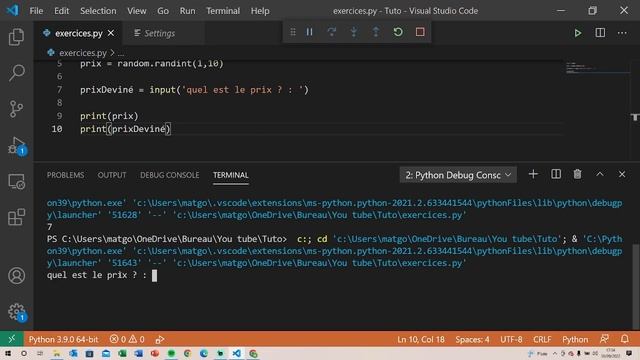Click the breadcrumb ellipsis item
640x360 pixels.
[121, 53]
